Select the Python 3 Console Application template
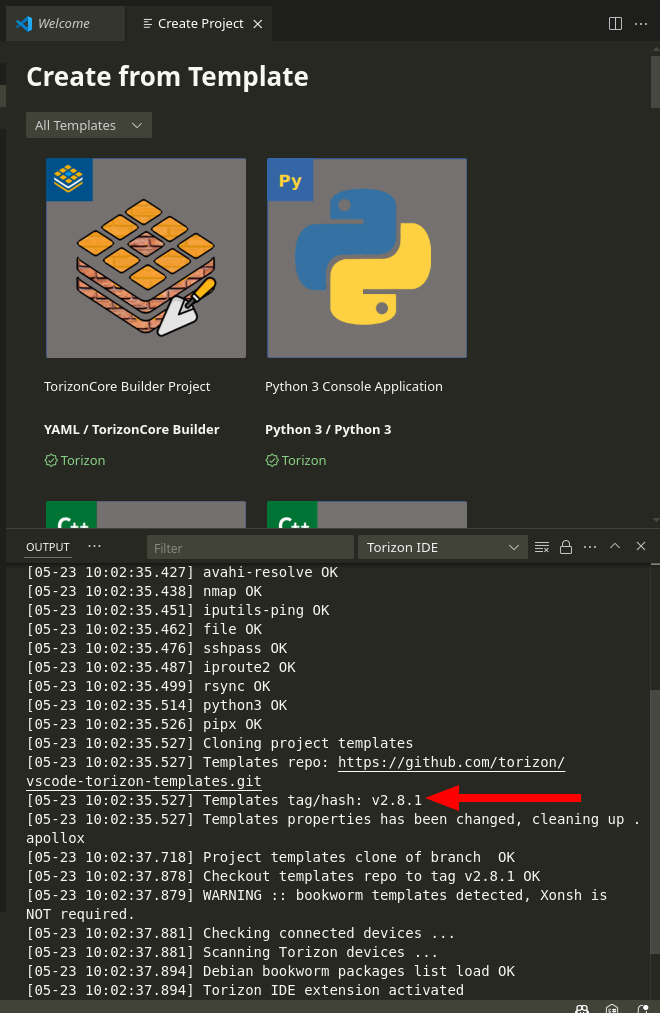 click(x=366, y=258)
